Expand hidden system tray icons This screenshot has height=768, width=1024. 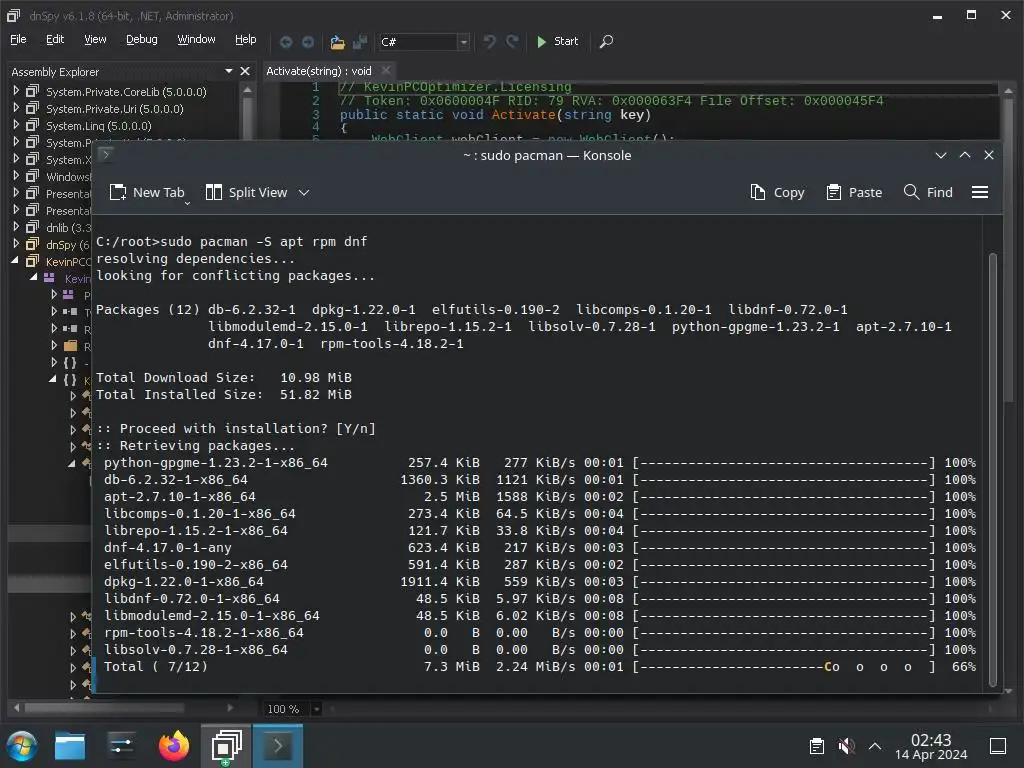point(875,746)
